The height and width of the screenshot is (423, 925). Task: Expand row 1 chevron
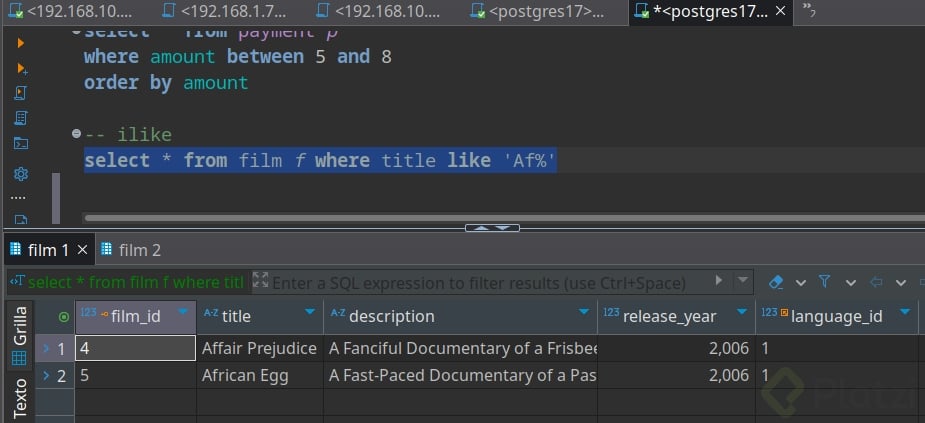[44, 348]
